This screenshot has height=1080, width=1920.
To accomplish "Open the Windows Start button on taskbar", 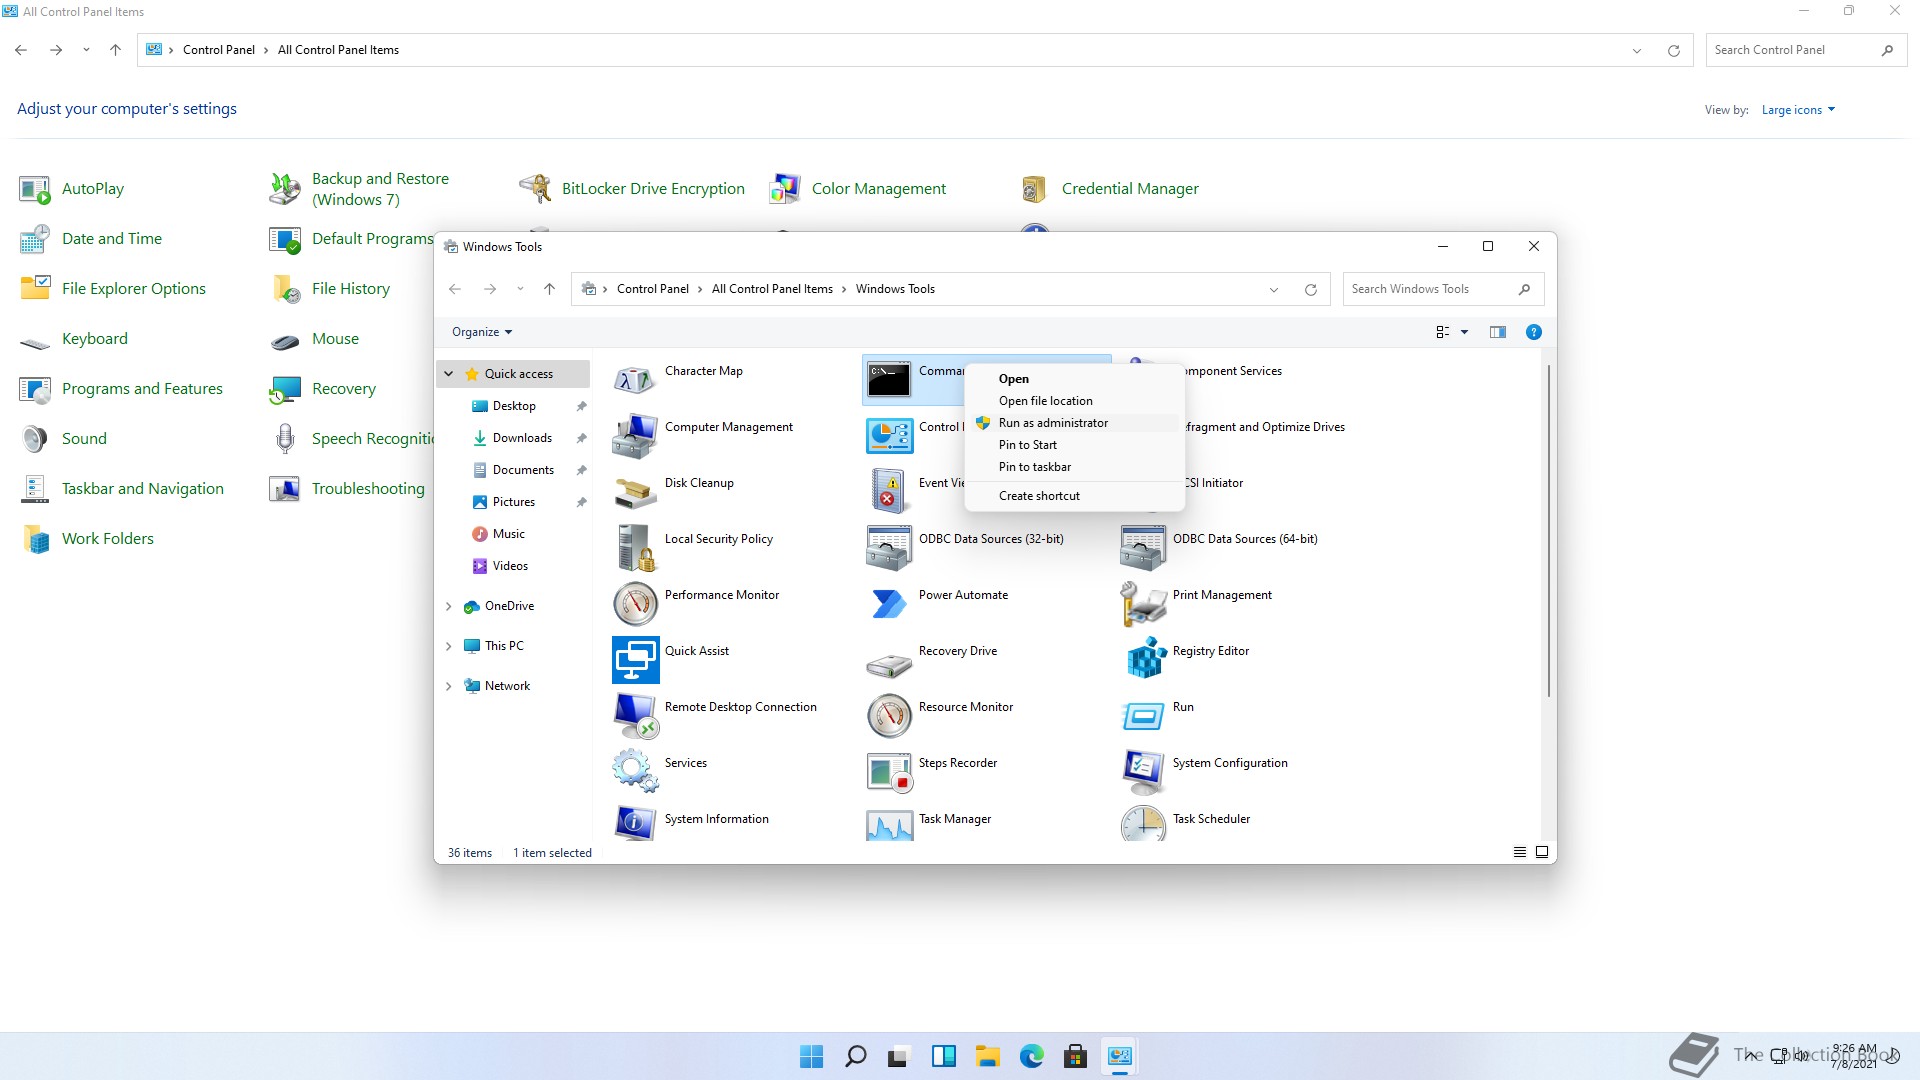I will 811,1056.
